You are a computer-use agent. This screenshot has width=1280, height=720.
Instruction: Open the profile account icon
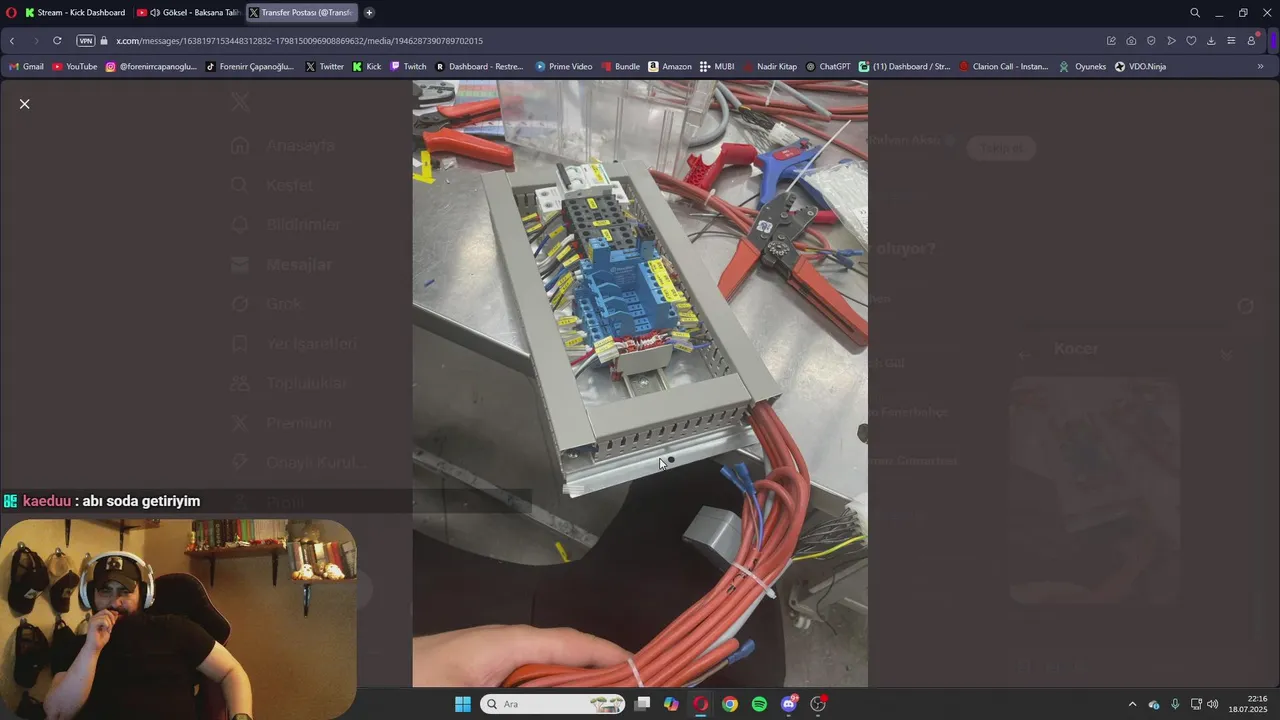pos(1252,41)
